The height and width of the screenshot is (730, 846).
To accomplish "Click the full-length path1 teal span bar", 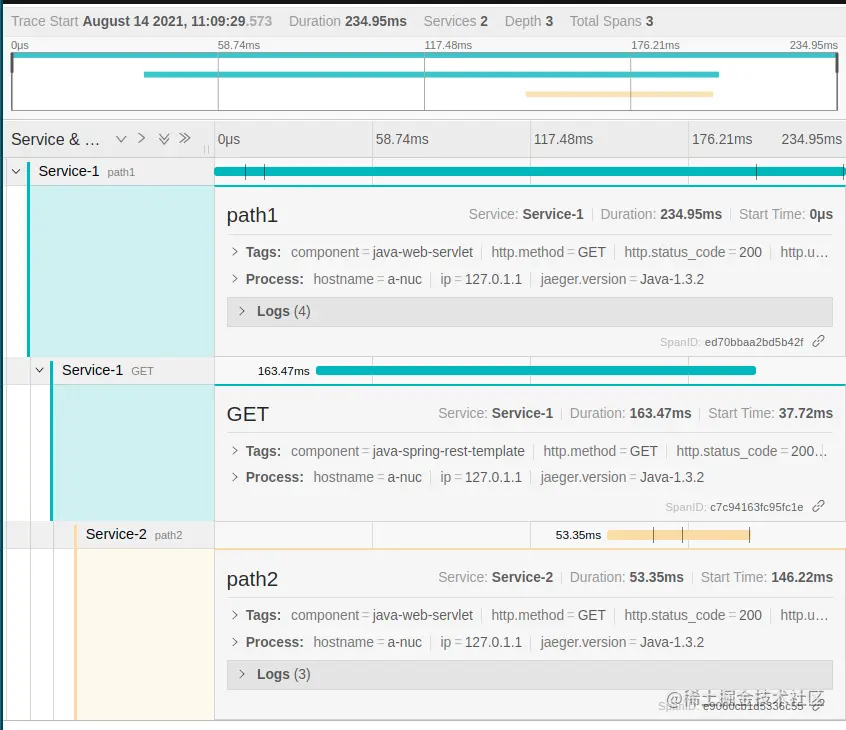I will click(529, 172).
